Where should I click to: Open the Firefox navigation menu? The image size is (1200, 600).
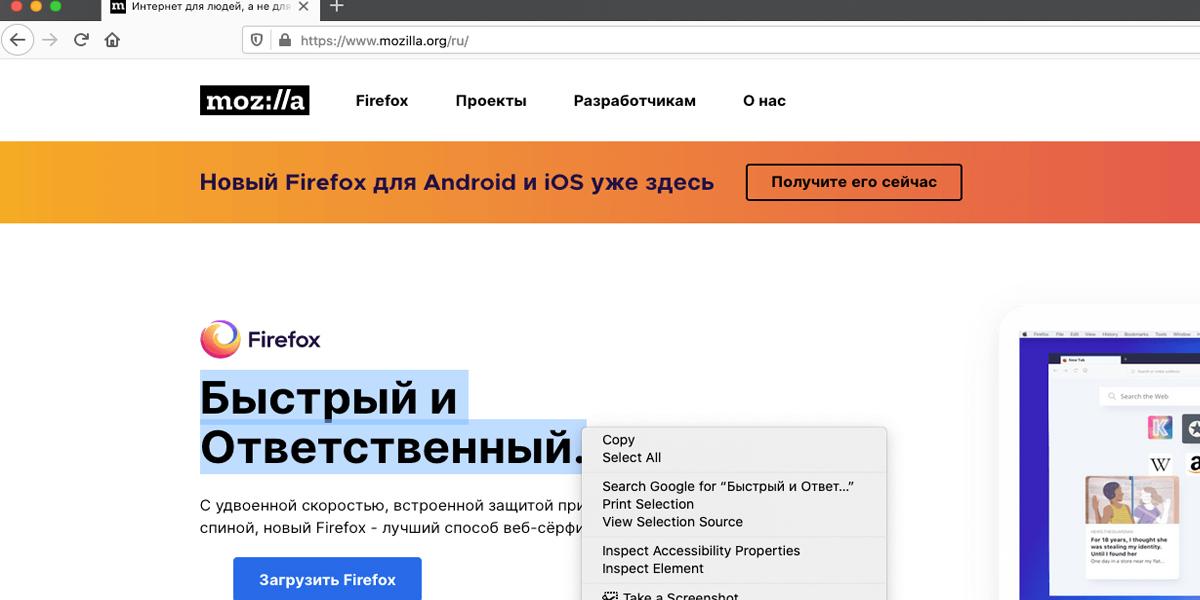[x=382, y=101]
